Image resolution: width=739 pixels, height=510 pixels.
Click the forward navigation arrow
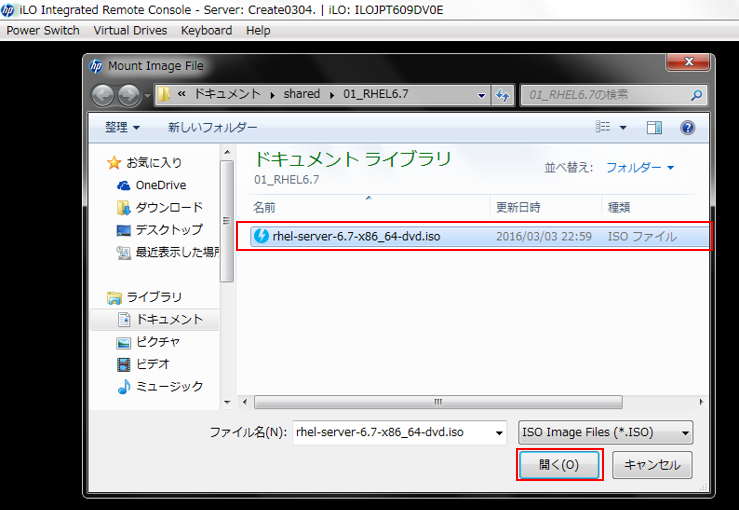(x=129, y=95)
